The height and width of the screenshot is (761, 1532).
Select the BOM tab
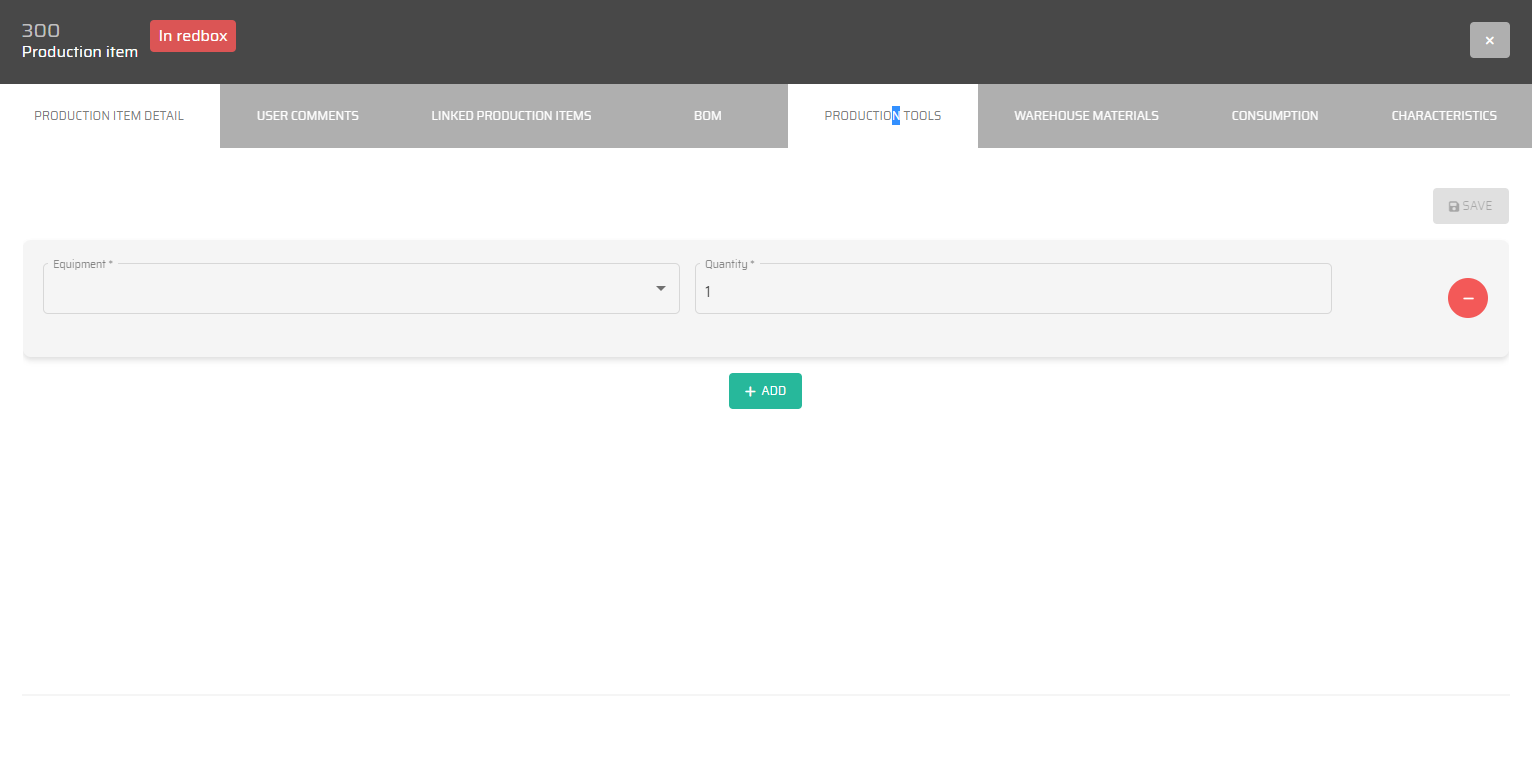(707, 116)
